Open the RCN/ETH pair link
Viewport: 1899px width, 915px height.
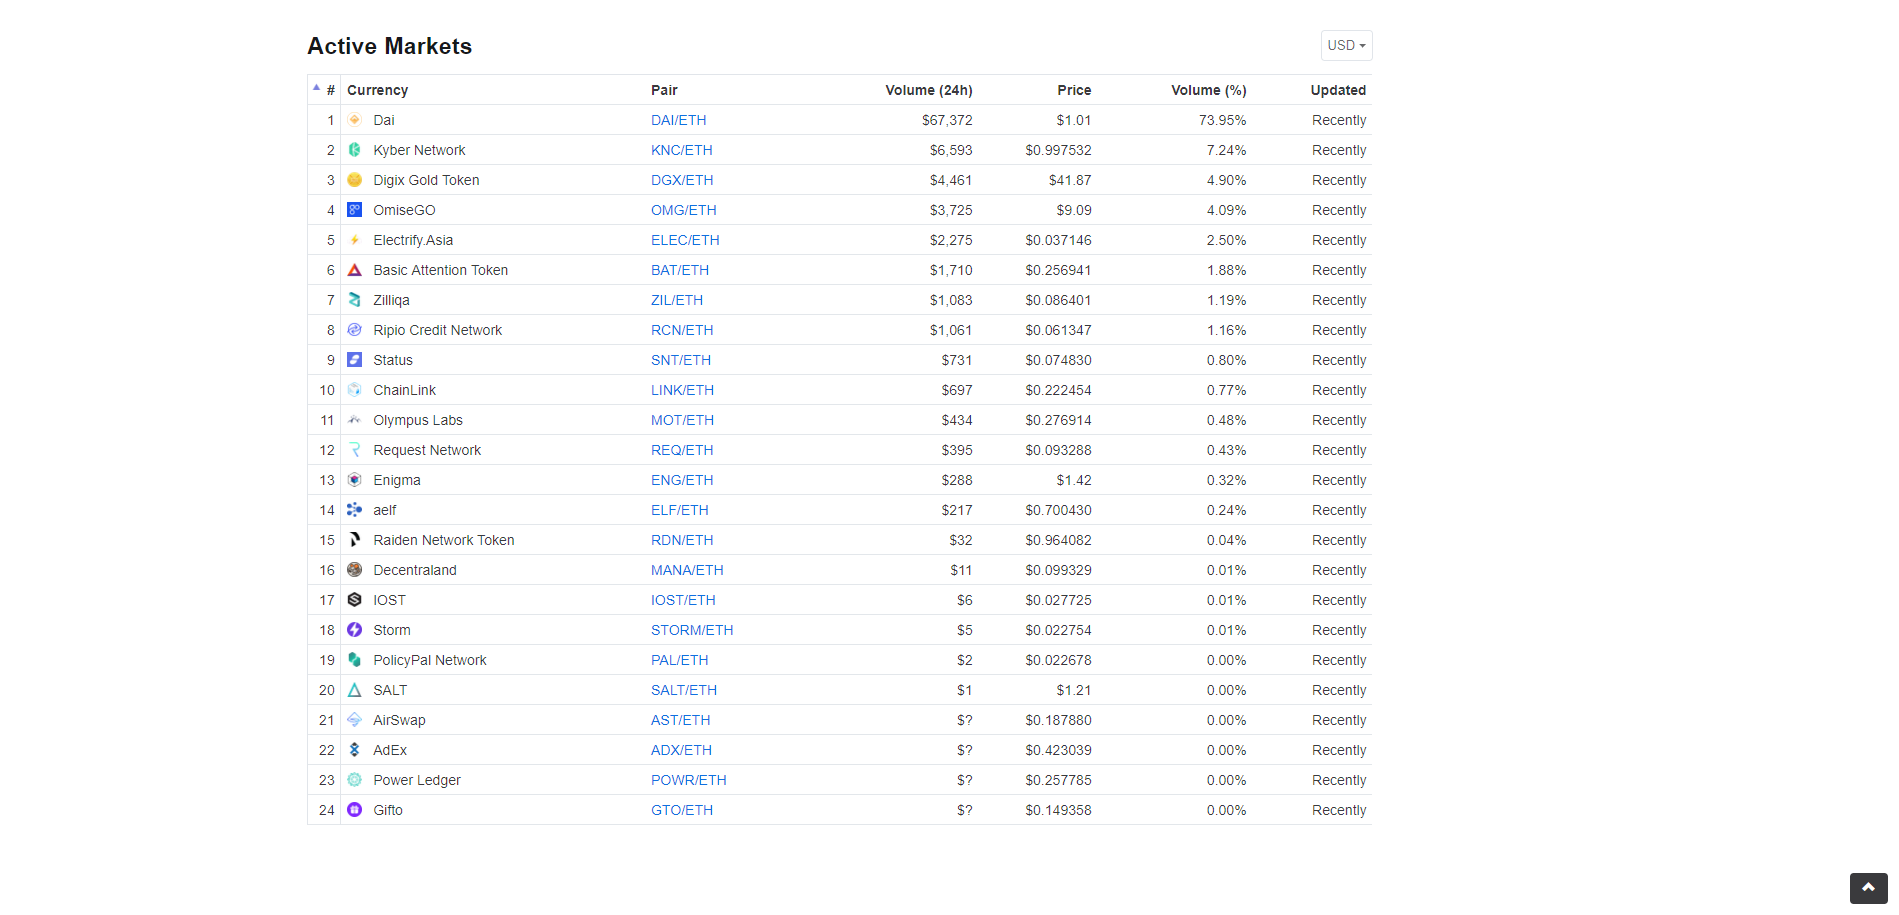tap(682, 330)
